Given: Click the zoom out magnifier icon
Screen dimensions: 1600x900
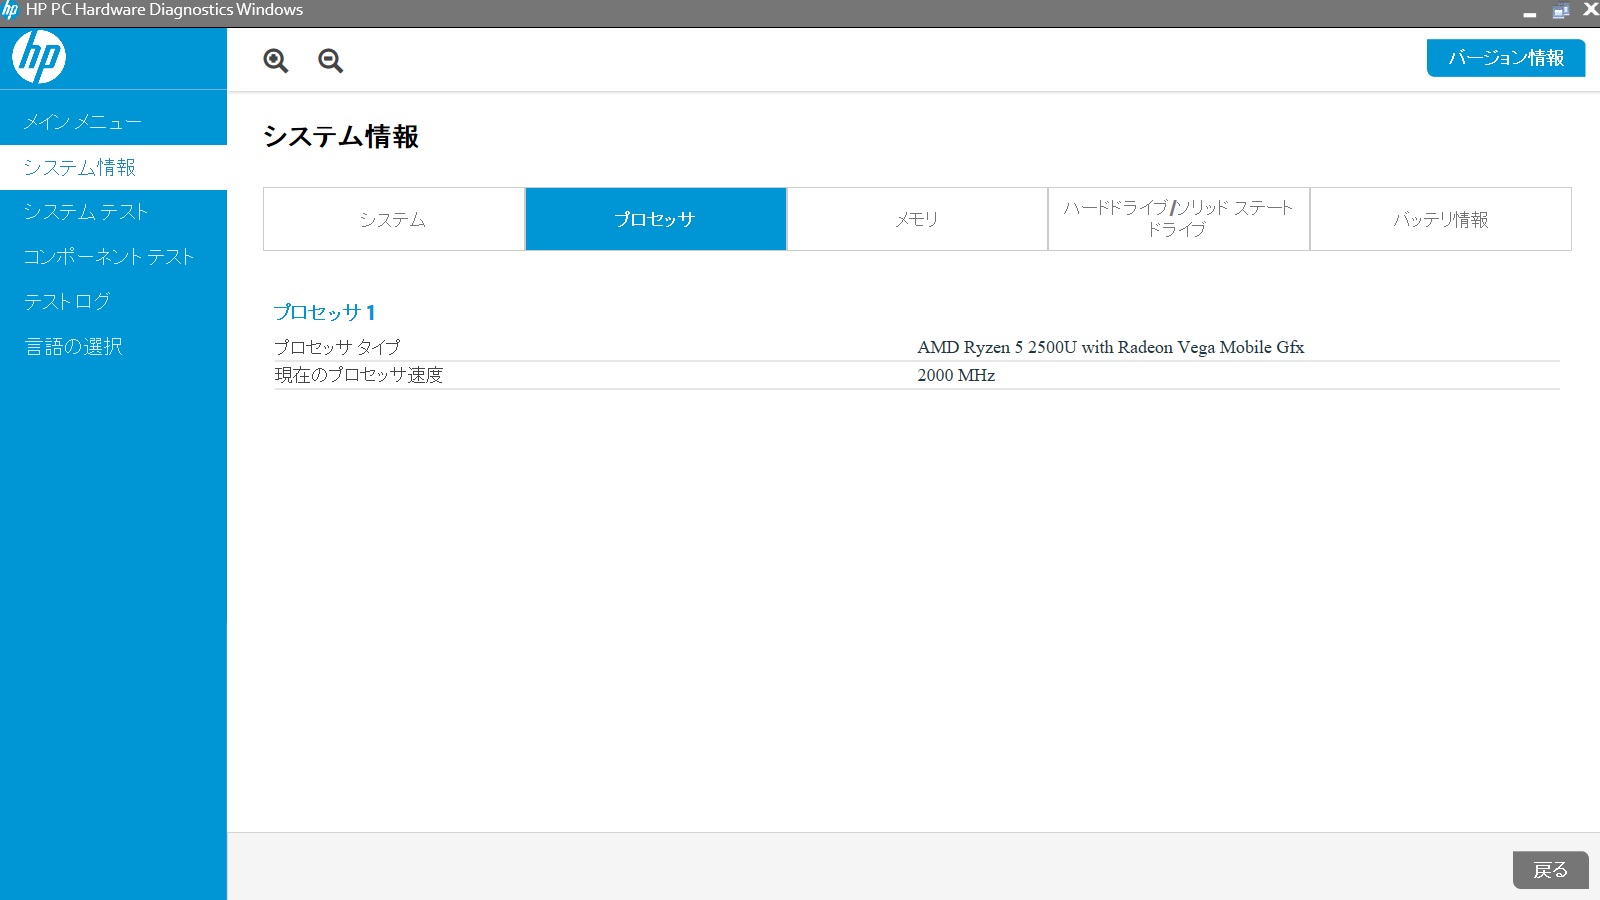Looking at the screenshot, I should (x=331, y=61).
